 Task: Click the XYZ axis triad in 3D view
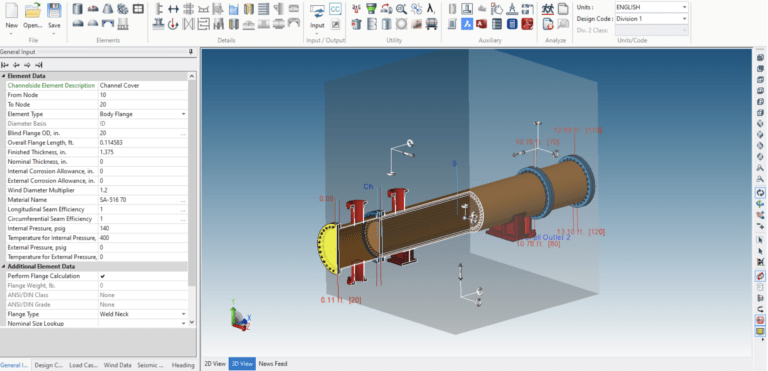pyautogui.click(x=240, y=316)
